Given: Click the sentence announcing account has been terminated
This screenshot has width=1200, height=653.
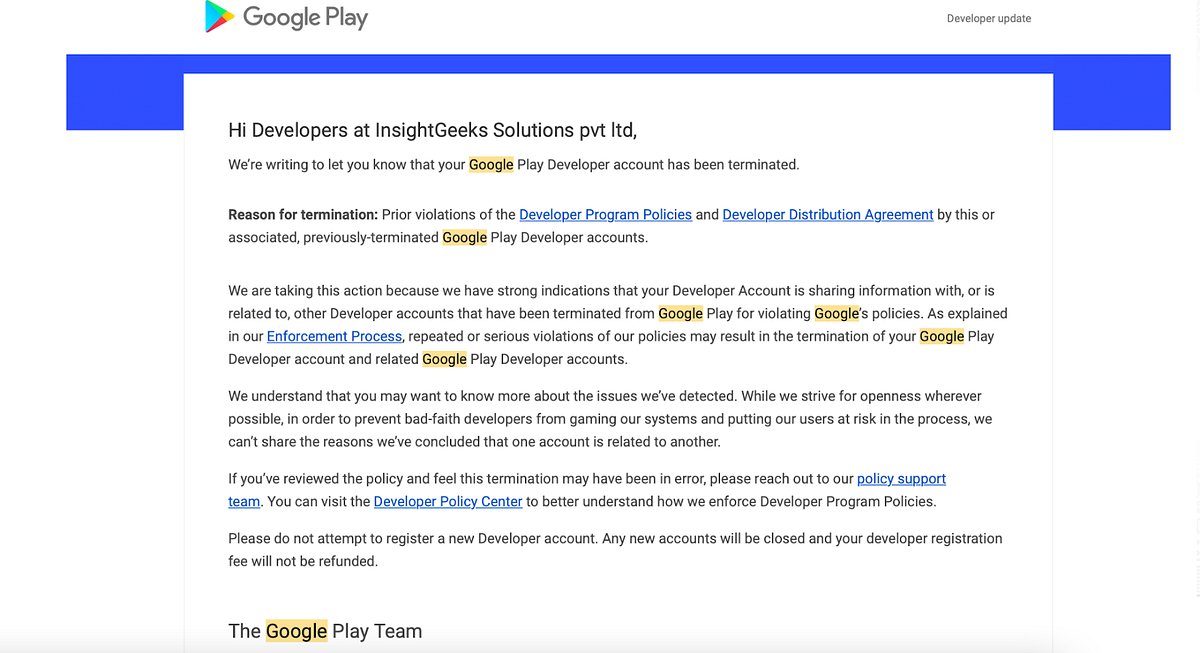Looking at the screenshot, I should [x=514, y=164].
